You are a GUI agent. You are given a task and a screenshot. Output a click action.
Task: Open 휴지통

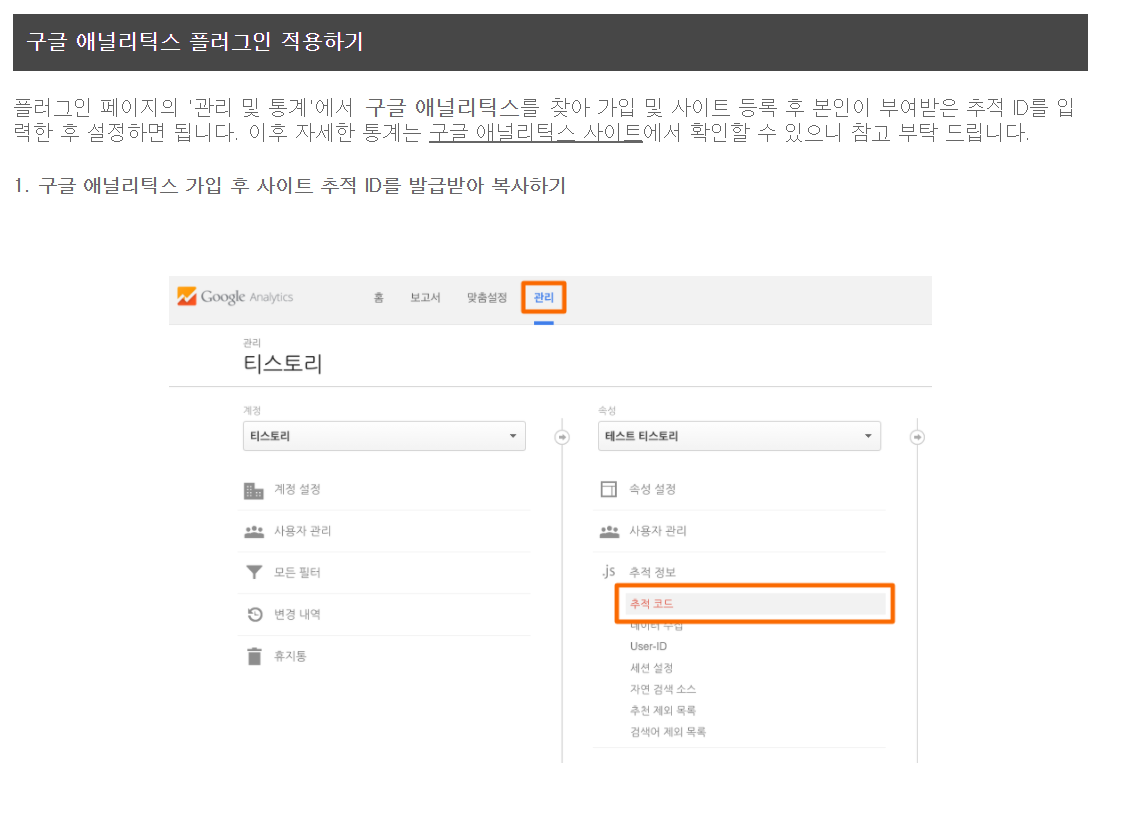point(290,655)
